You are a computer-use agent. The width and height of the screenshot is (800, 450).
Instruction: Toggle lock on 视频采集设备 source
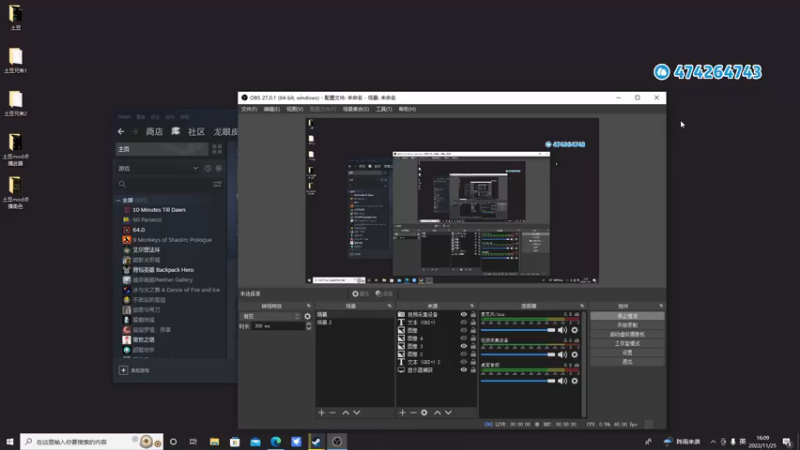point(473,315)
